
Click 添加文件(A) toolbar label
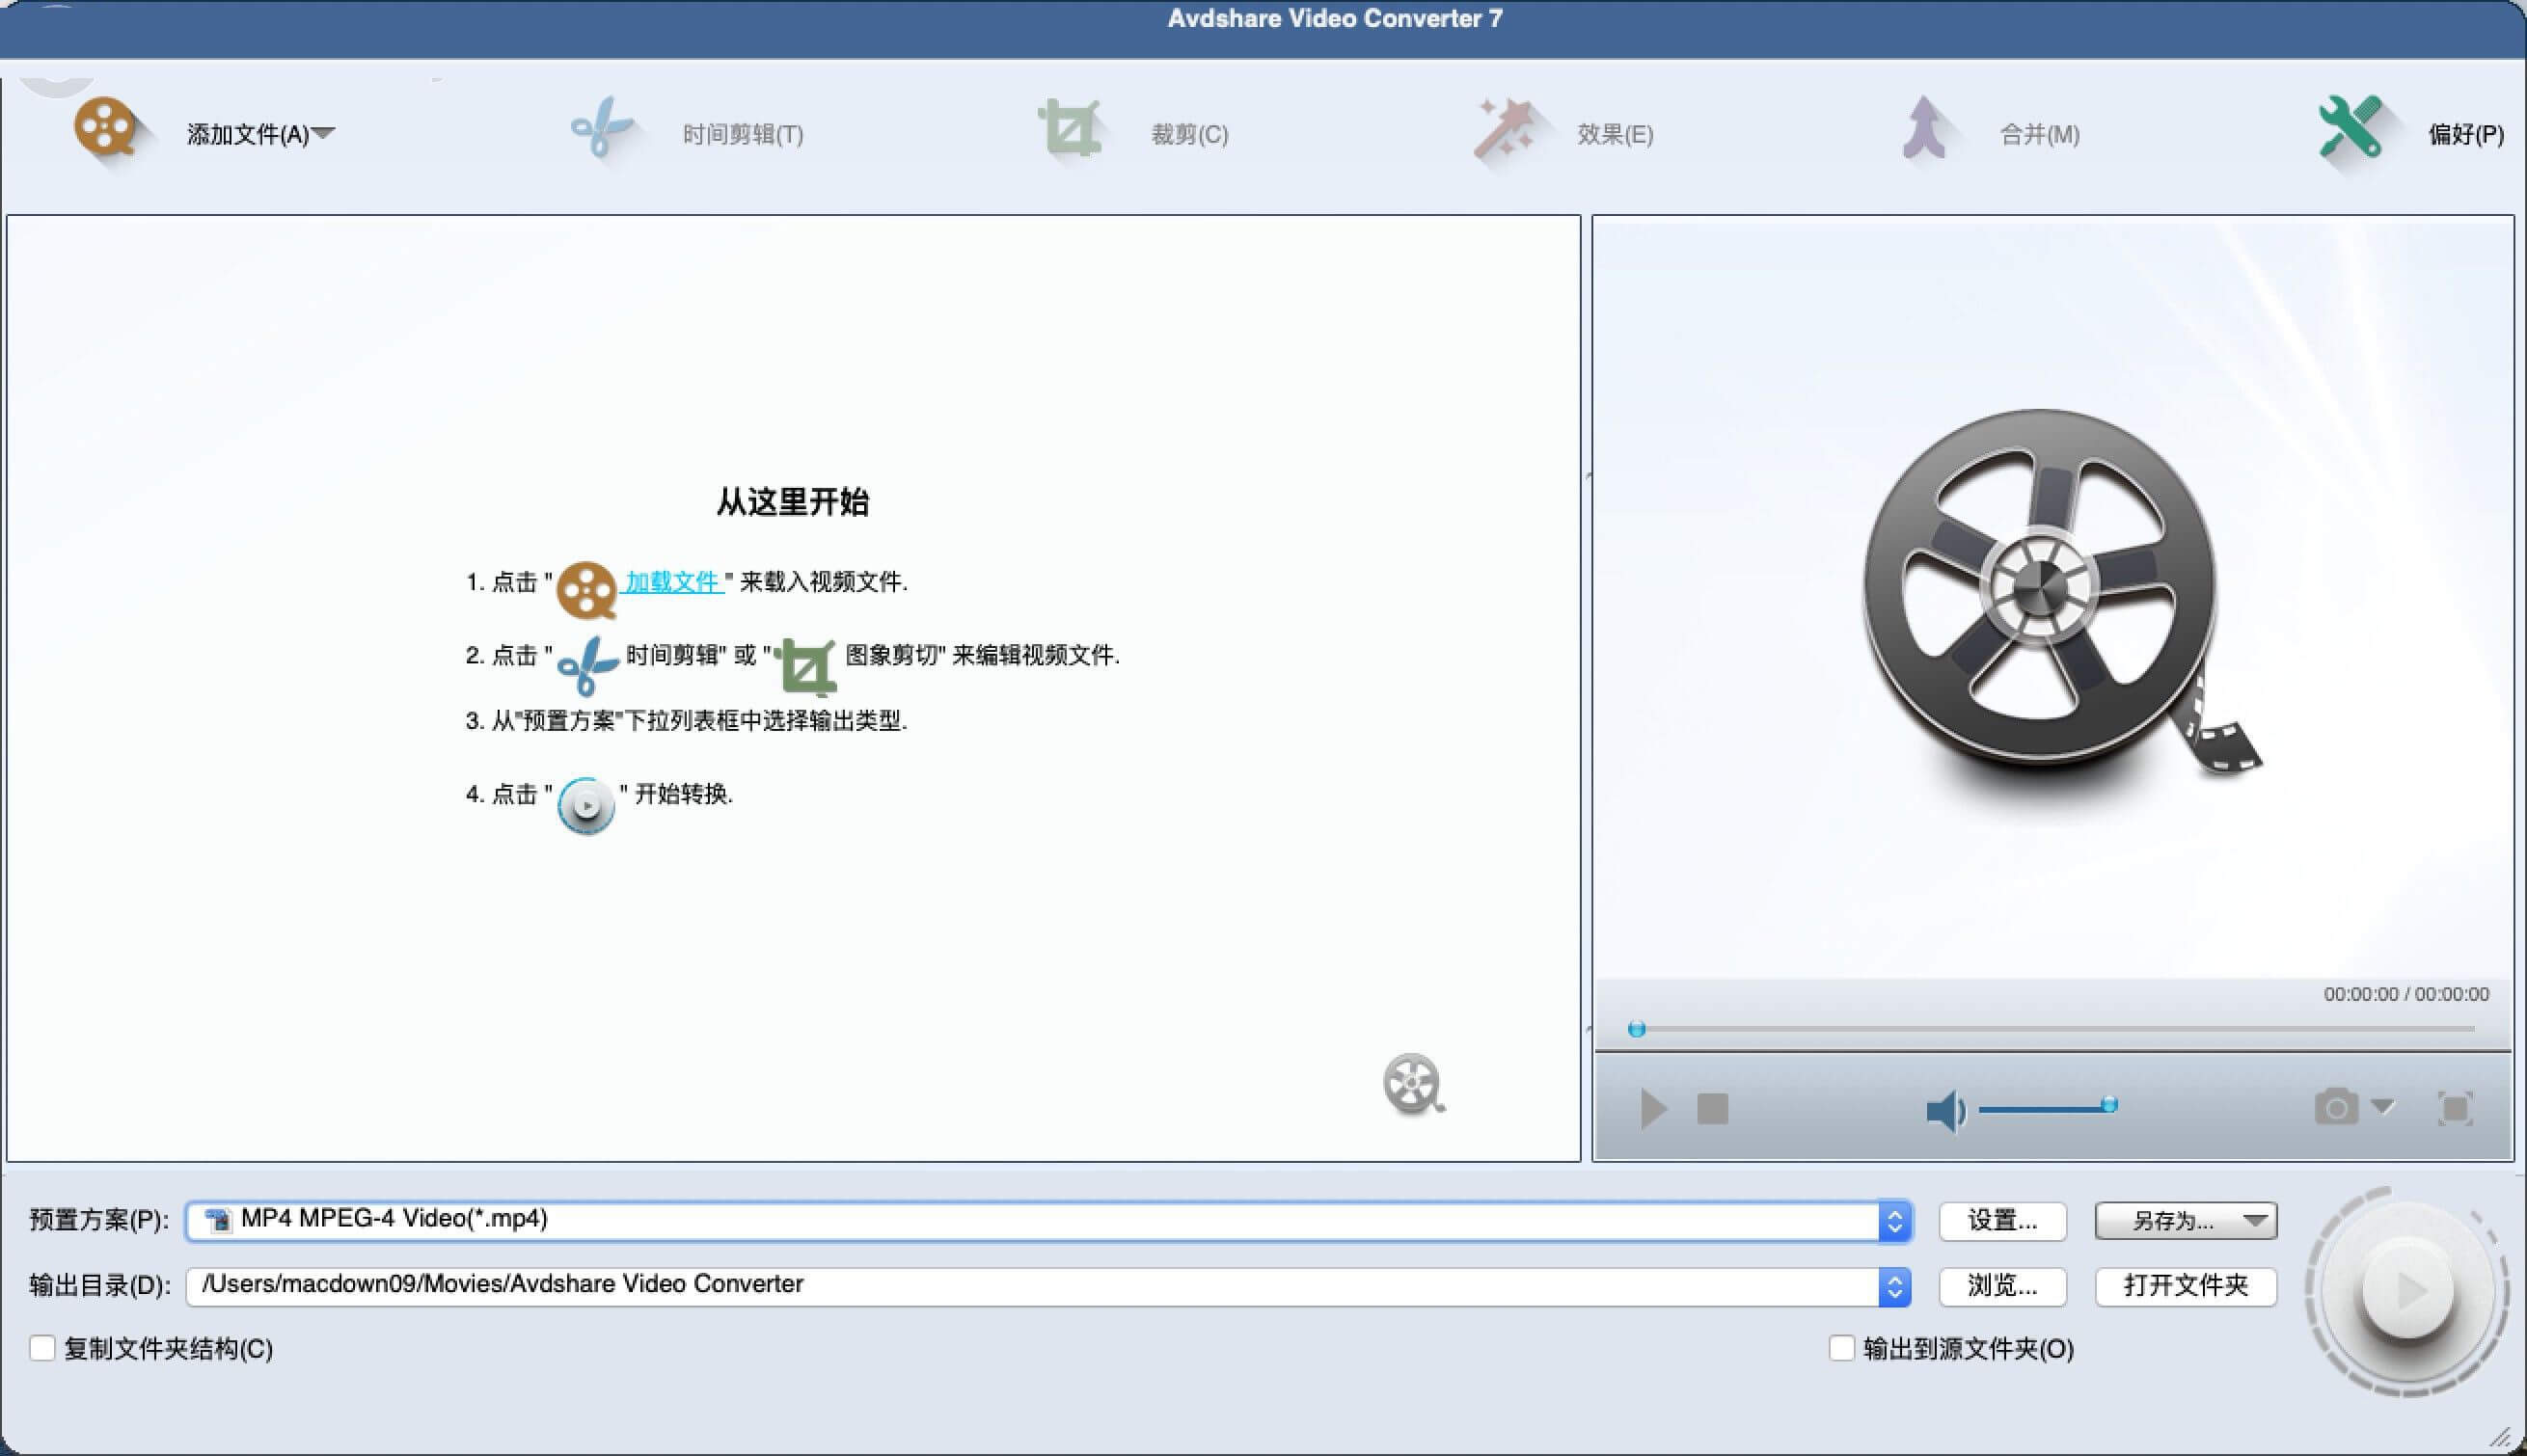248,134
